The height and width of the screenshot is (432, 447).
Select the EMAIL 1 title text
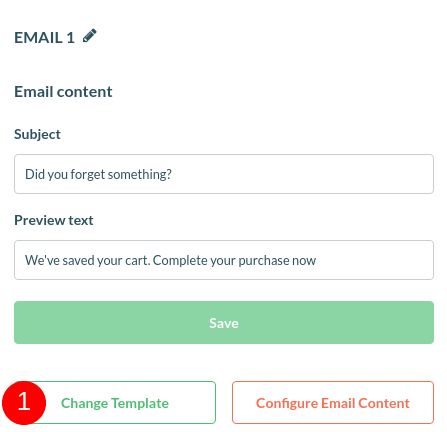[44, 37]
